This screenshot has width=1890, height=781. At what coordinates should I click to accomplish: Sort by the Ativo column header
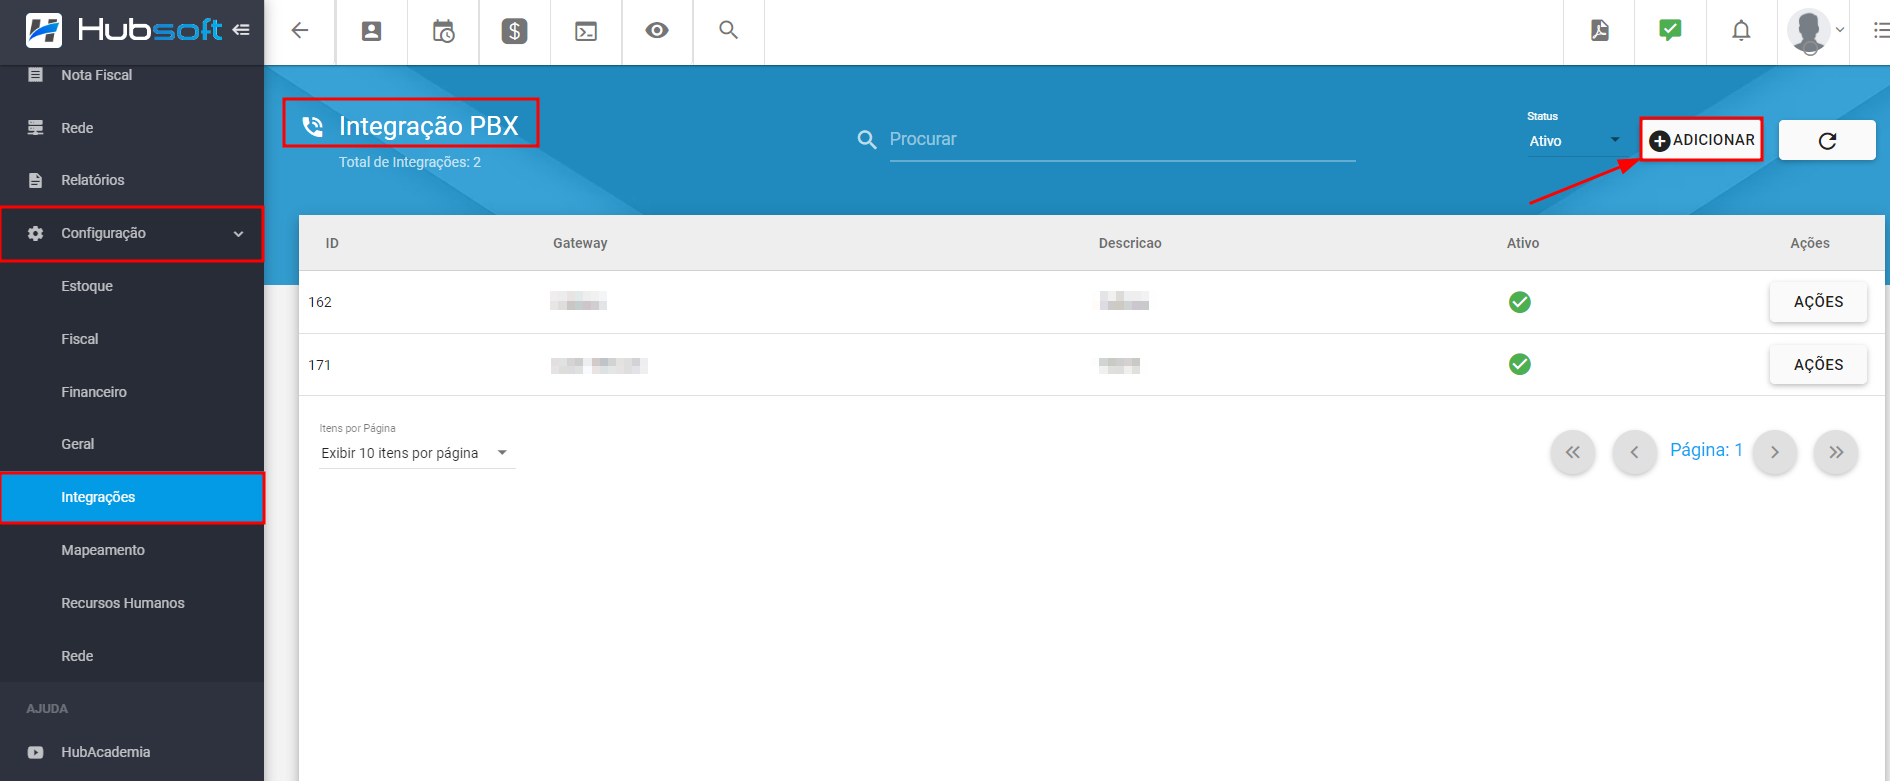coord(1523,243)
